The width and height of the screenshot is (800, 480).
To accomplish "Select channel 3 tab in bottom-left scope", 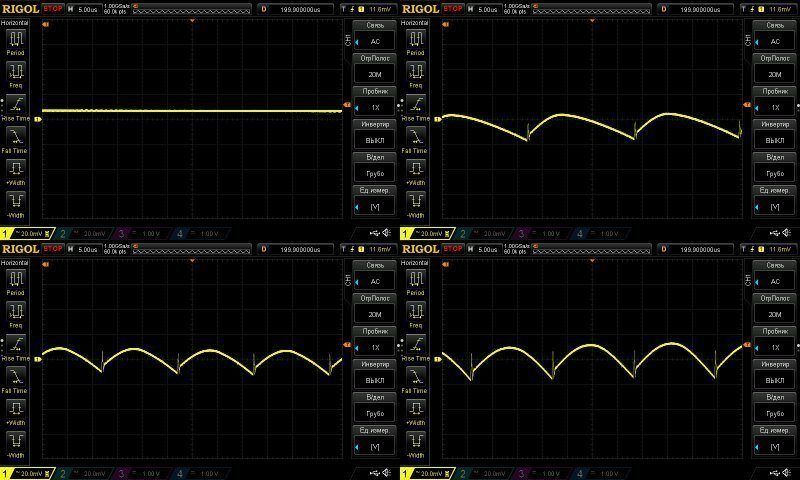I will pyautogui.click(x=142, y=474).
